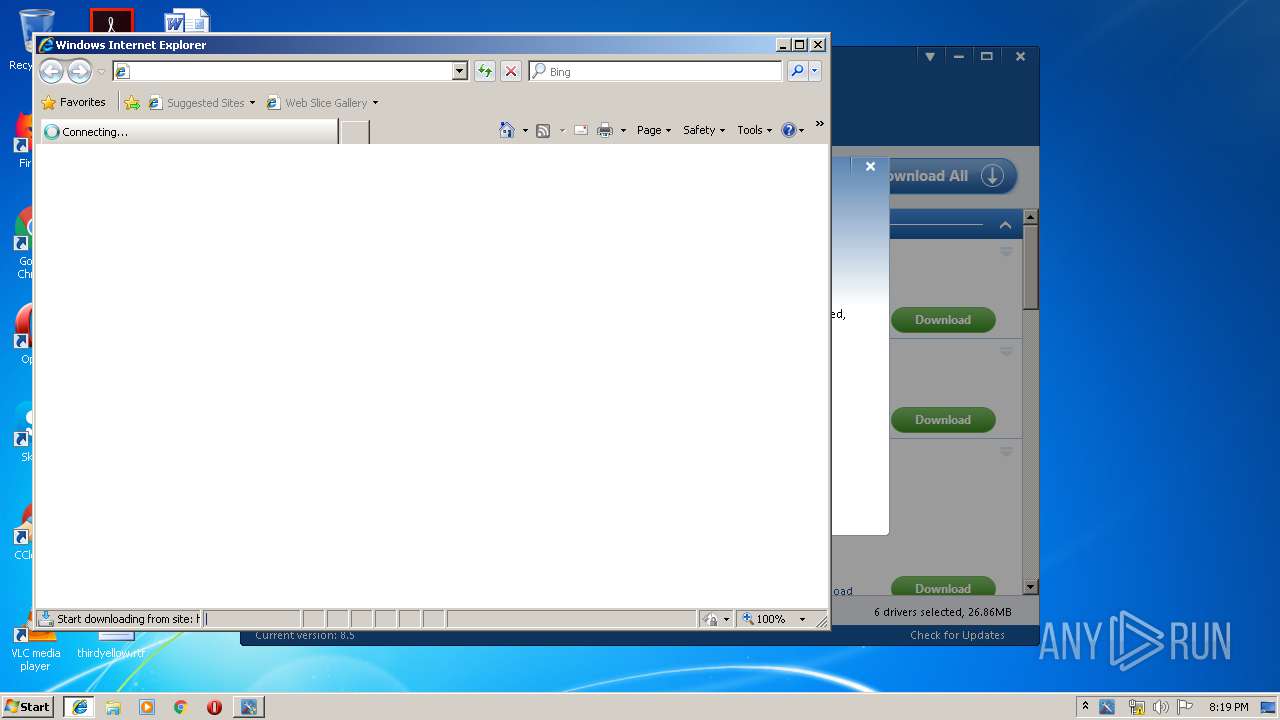Open the Page menu

(654, 130)
